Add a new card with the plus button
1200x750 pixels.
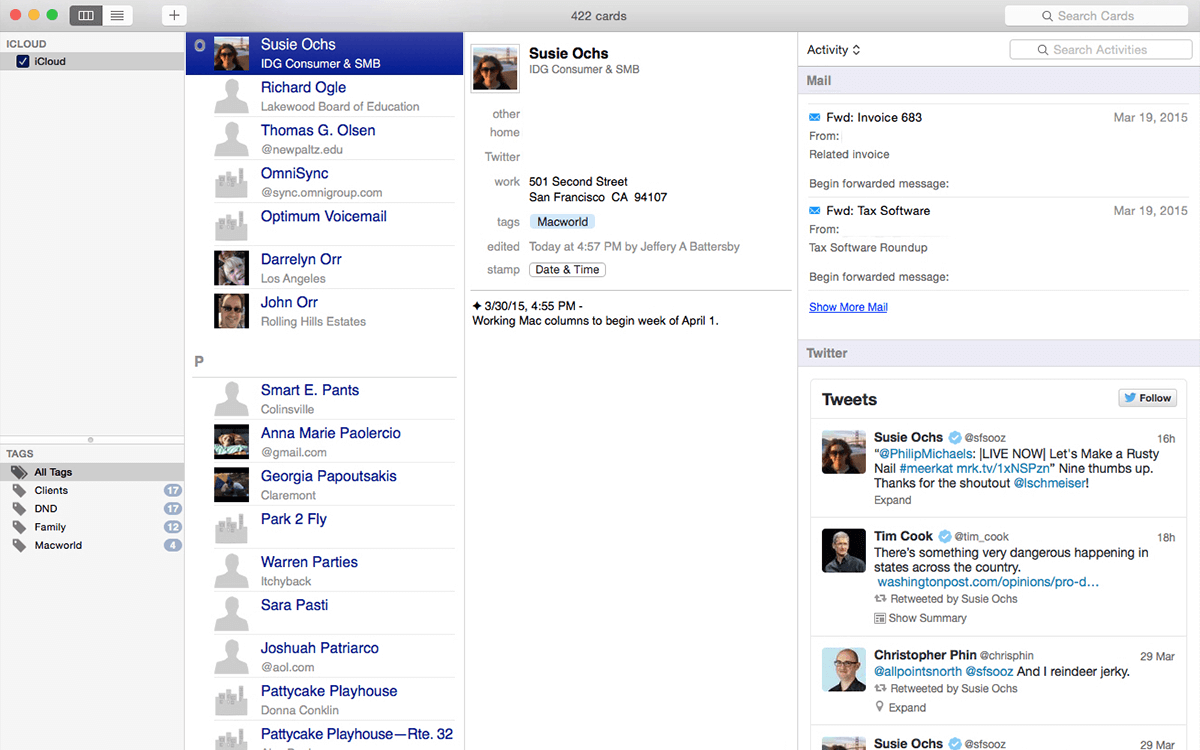174,15
